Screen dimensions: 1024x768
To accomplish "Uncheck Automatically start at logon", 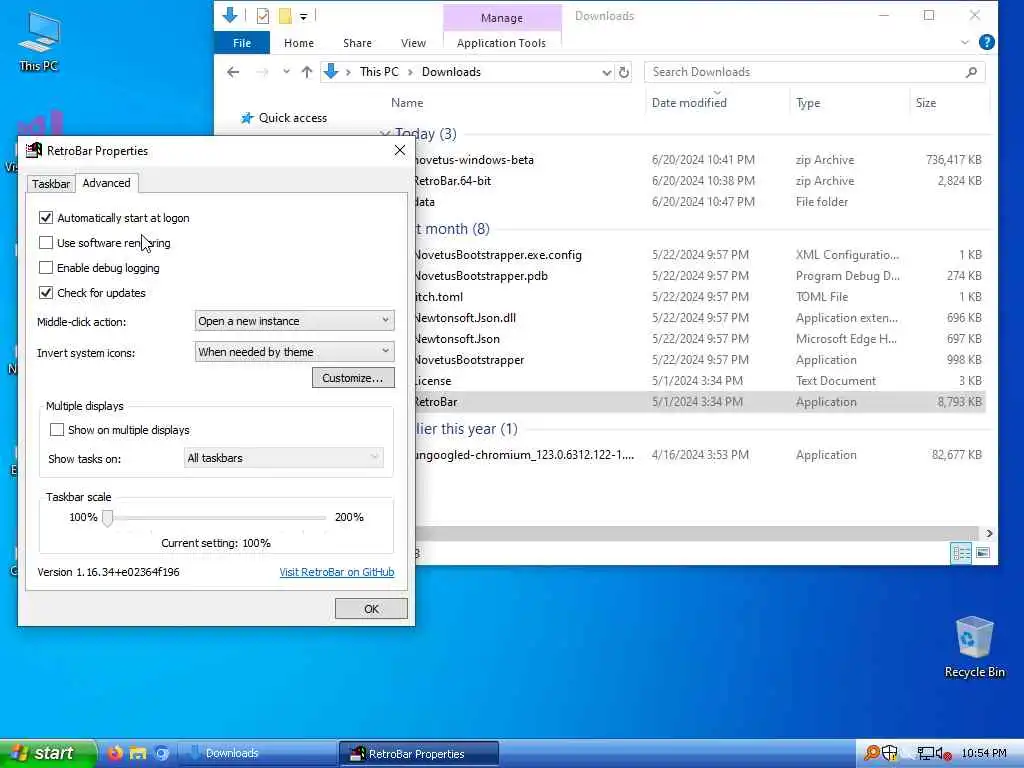I will point(46,217).
